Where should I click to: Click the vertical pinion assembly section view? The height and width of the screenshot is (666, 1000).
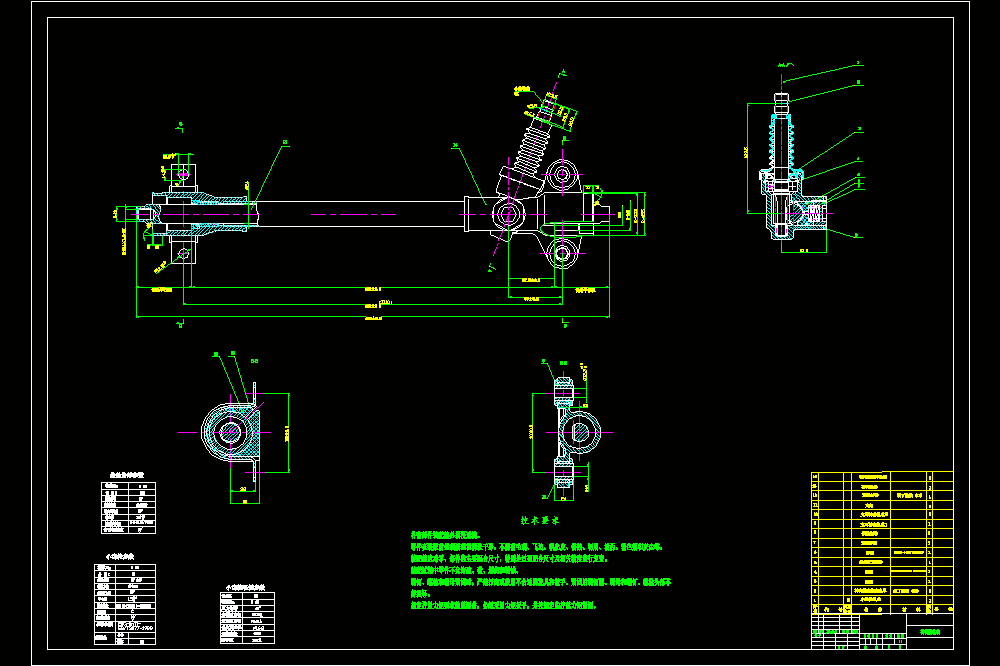[793, 167]
